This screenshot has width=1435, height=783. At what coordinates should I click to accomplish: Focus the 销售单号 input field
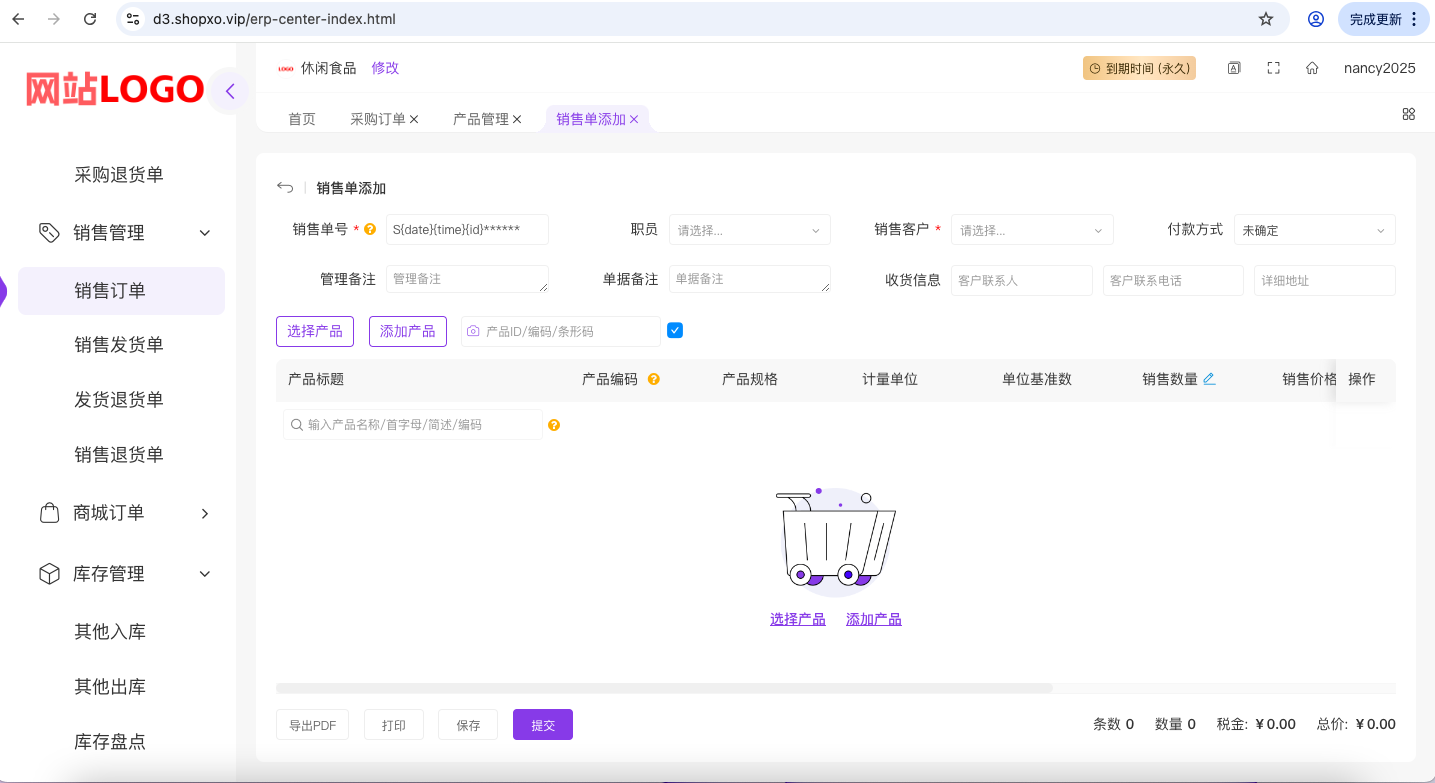coord(467,230)
